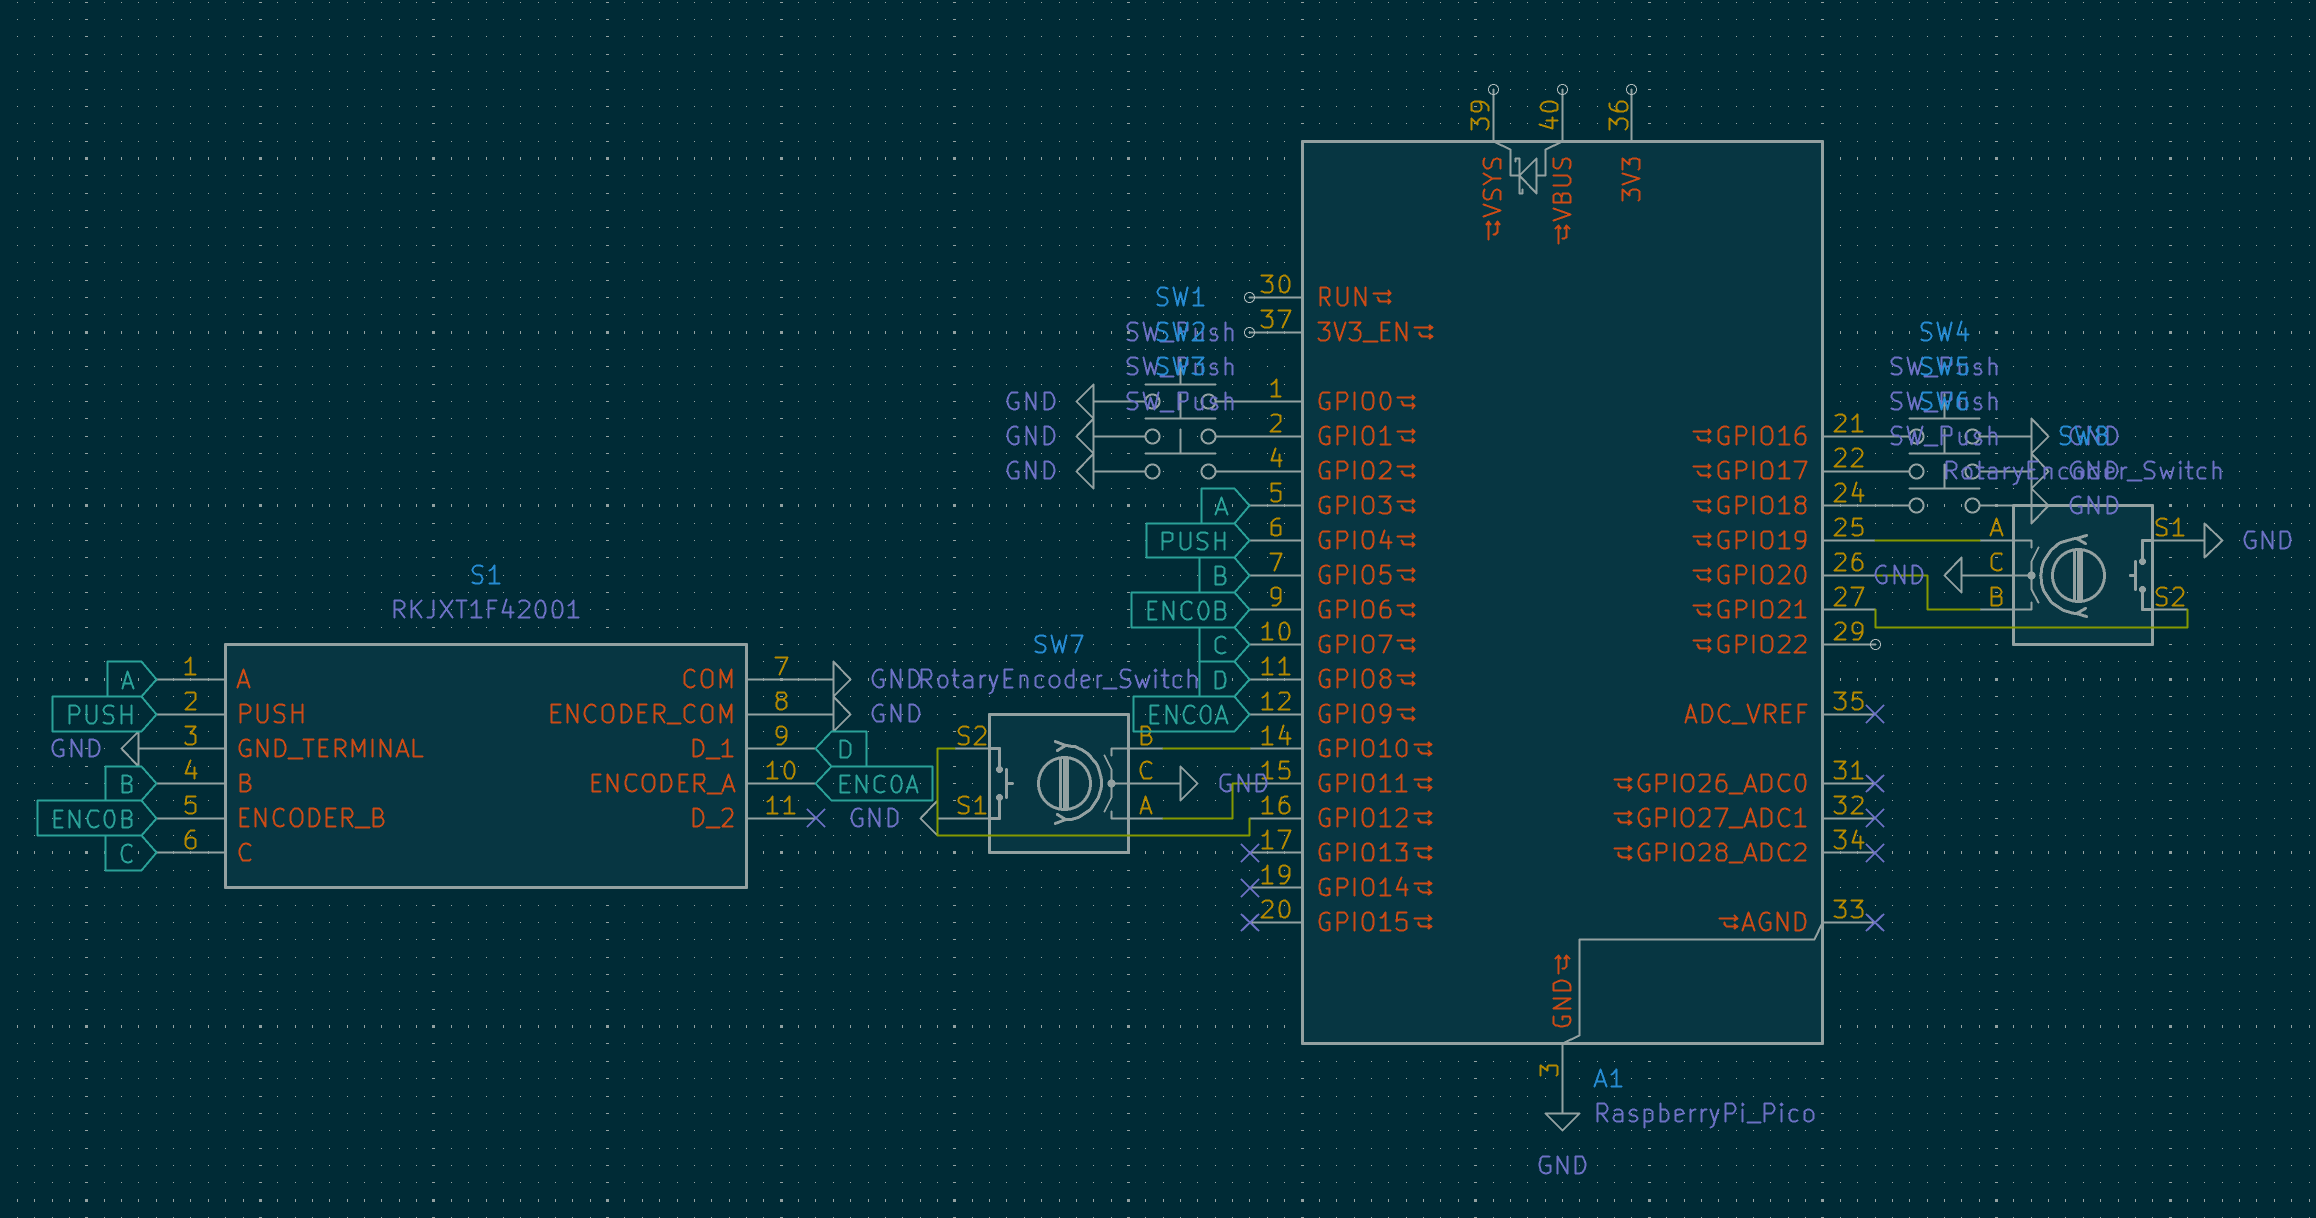Select the GND power symbol below pin 3
The width and height of the screenshot is (2316, 1218).
1562,1120
